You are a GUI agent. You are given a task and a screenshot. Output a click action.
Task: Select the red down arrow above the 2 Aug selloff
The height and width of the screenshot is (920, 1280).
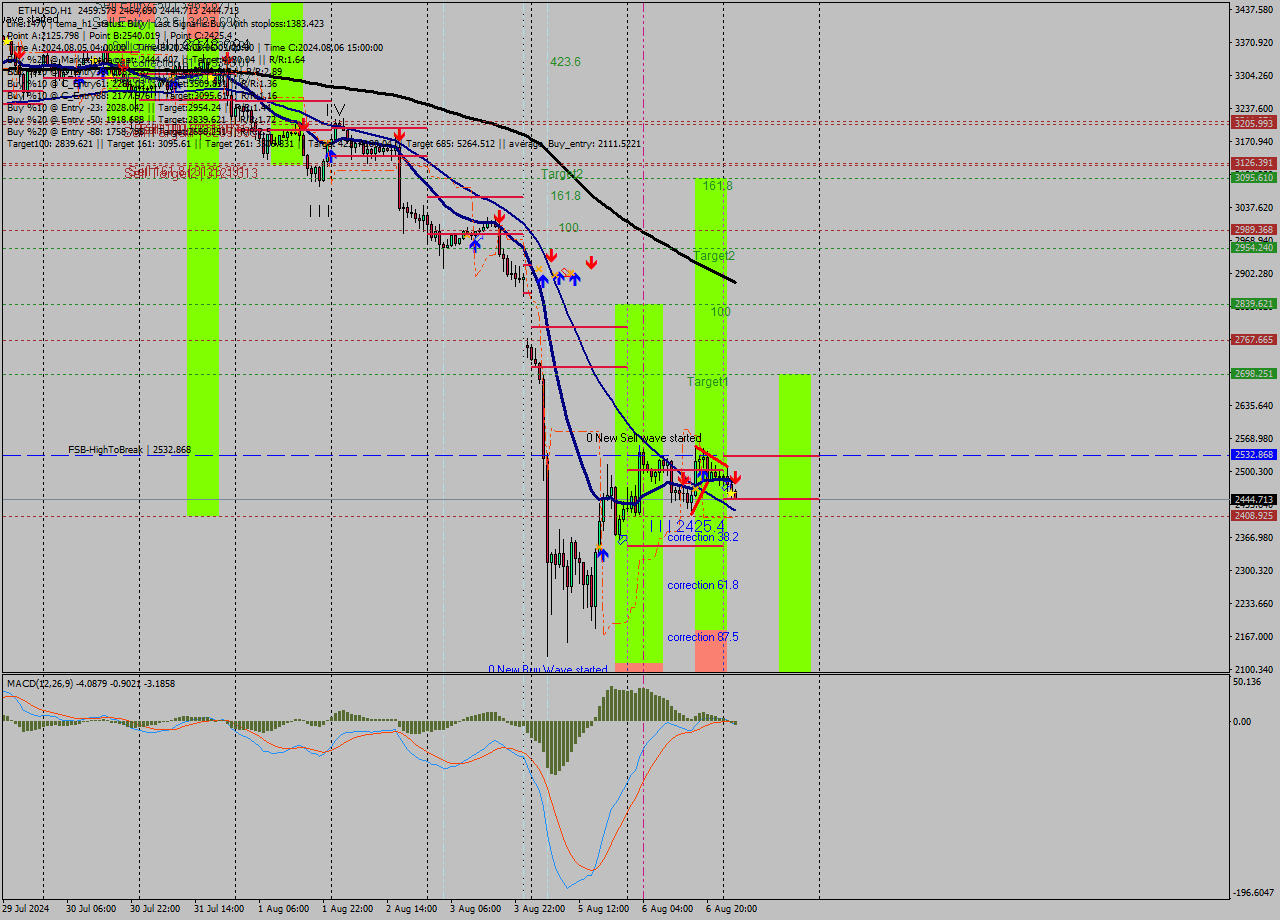click(x=400, y=133)
